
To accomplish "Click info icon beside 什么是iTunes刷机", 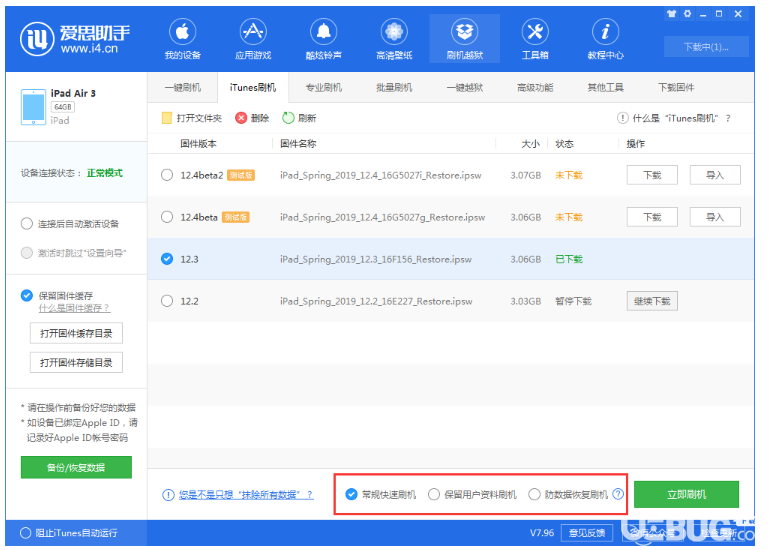I will (622, 118).
